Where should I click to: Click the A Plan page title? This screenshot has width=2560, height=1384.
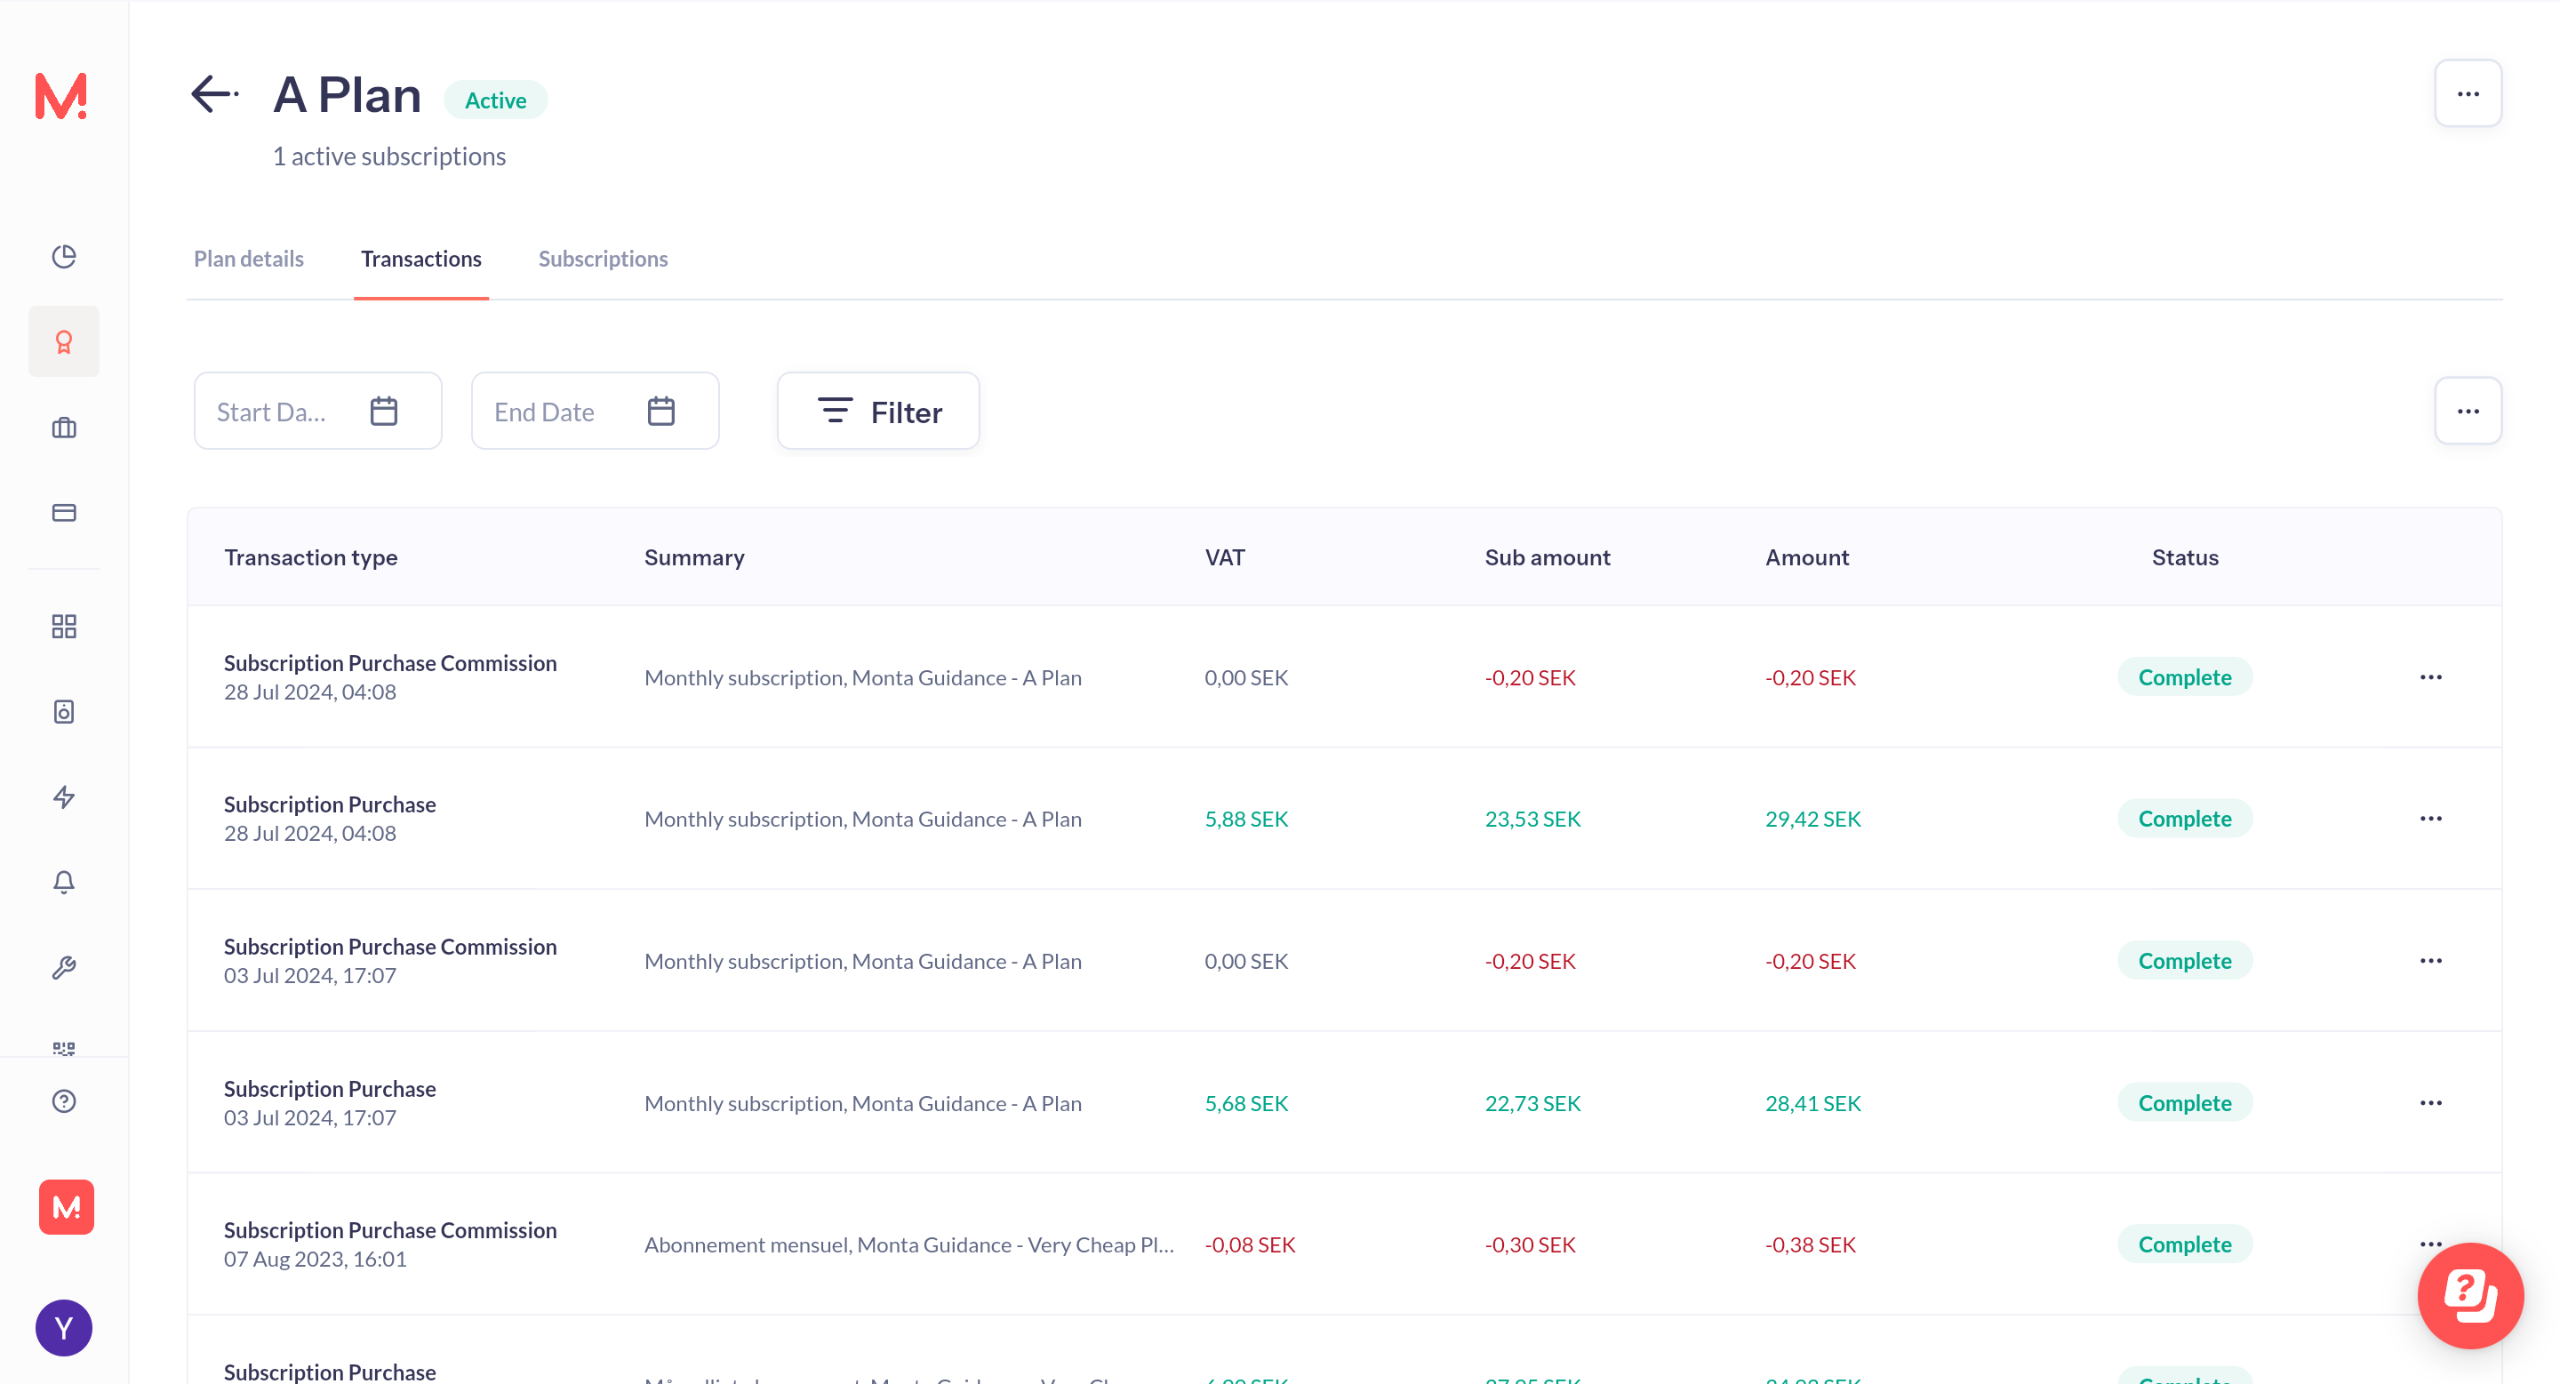(347, 95)
